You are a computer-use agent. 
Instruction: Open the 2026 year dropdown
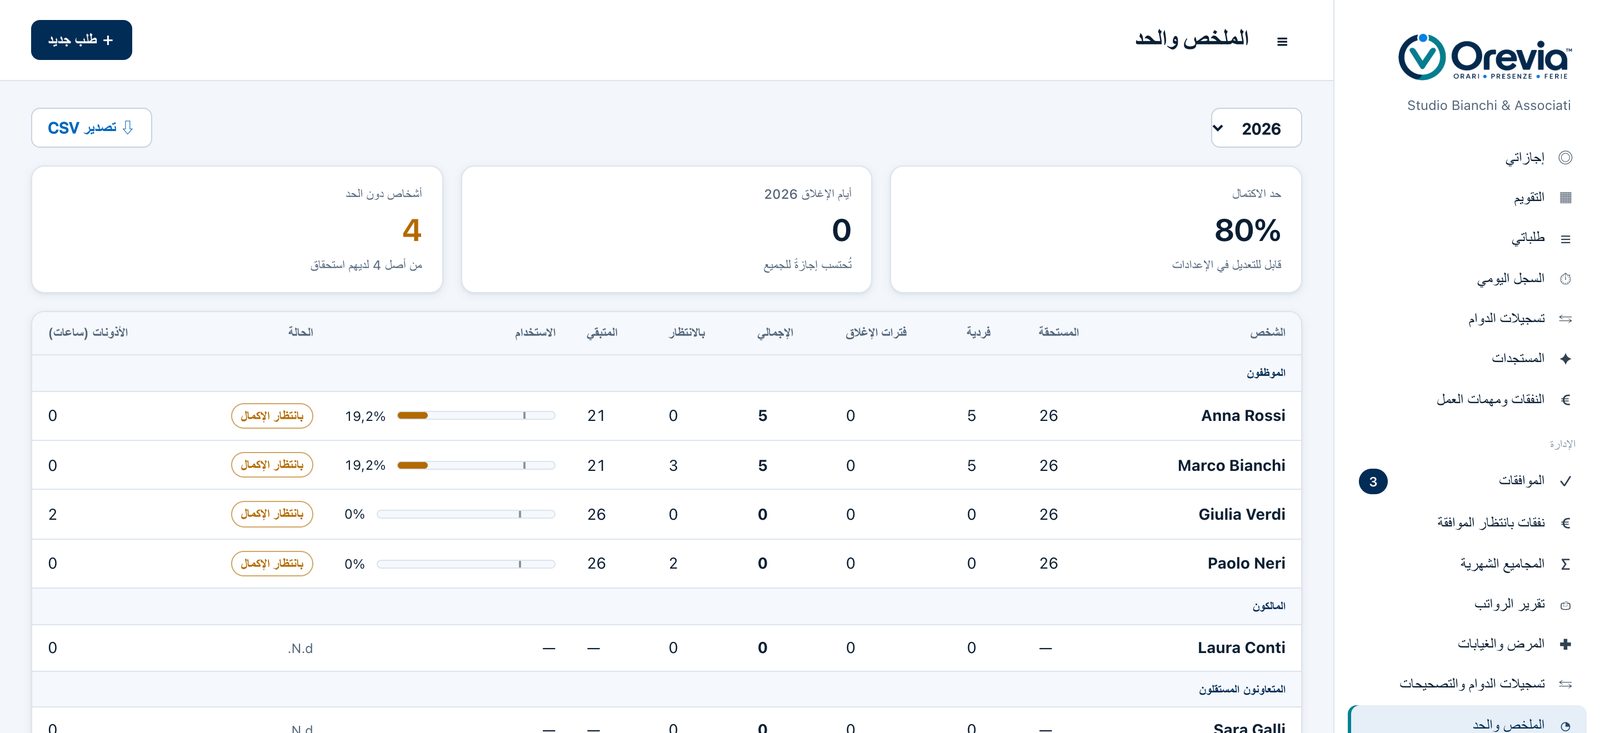[1256, 128]
